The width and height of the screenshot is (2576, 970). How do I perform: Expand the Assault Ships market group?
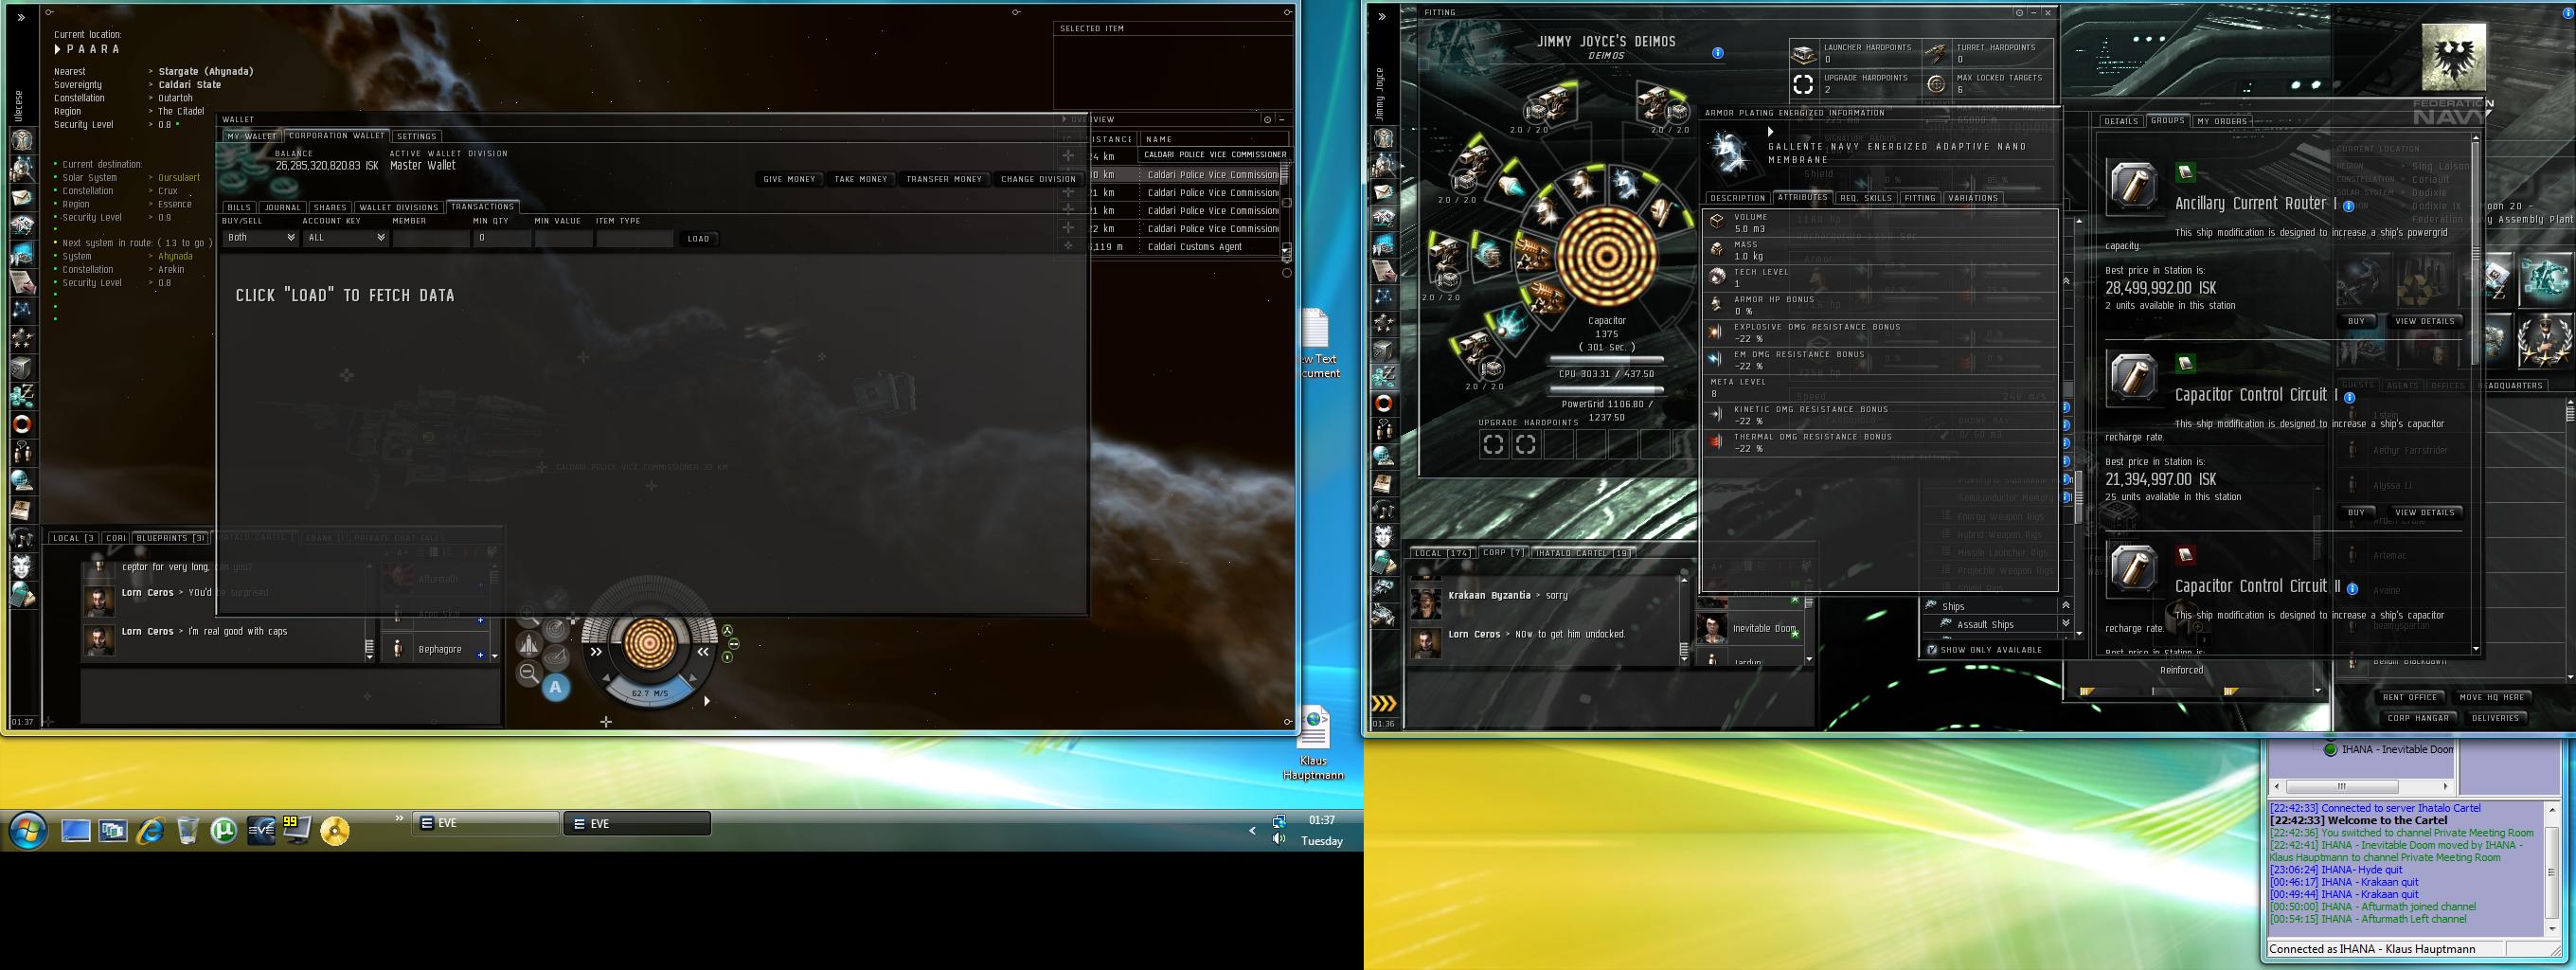2066,623
